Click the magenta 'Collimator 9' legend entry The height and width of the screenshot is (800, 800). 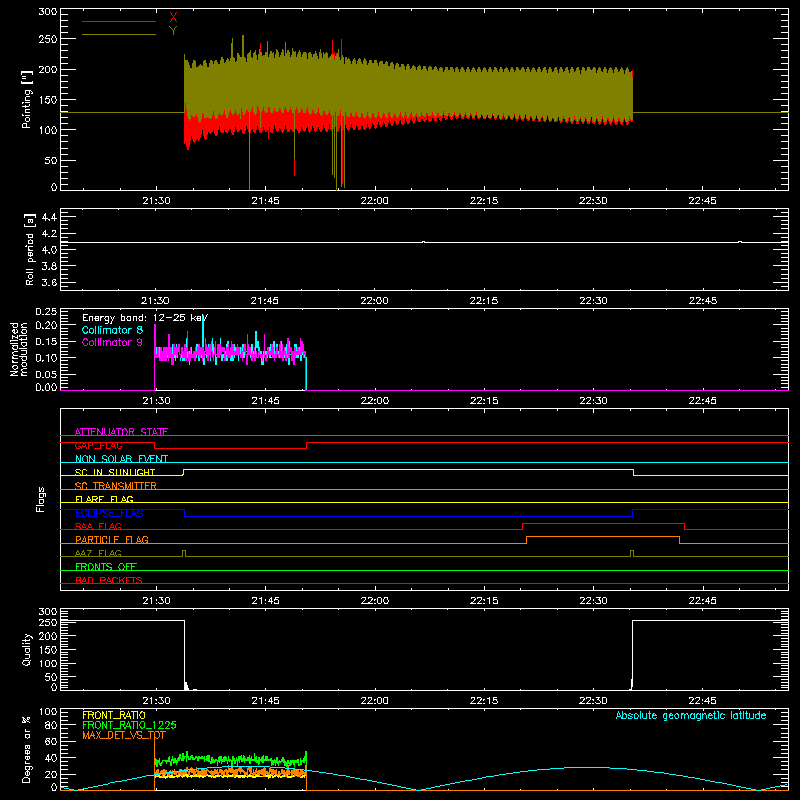click(x=112, y=342)
